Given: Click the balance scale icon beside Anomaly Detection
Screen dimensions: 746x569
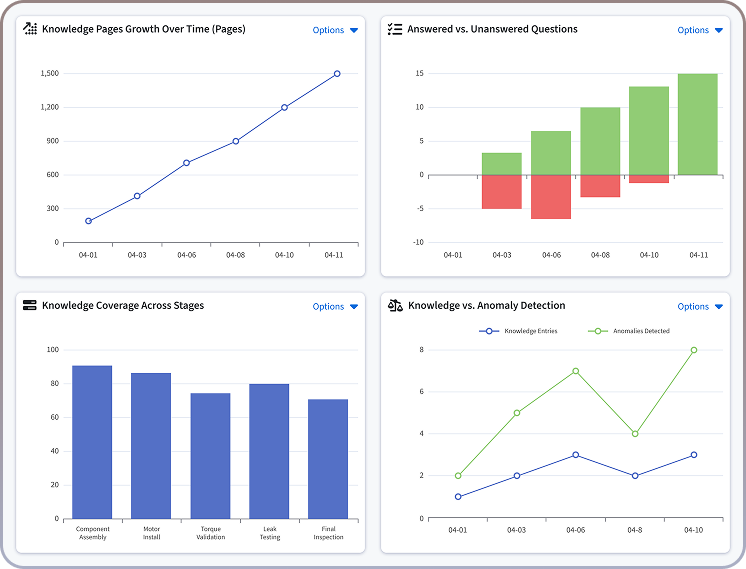Looking at the screenshot, I should 395,306.
